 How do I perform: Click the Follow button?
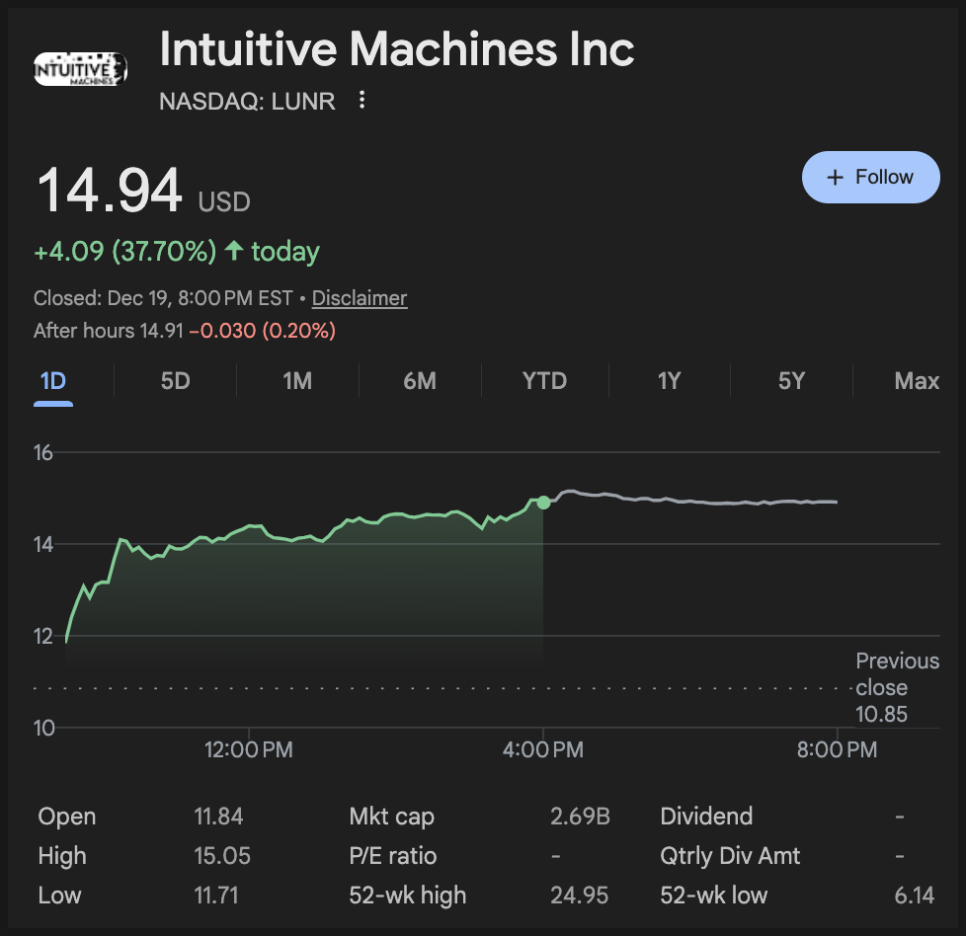click(870, 177)
